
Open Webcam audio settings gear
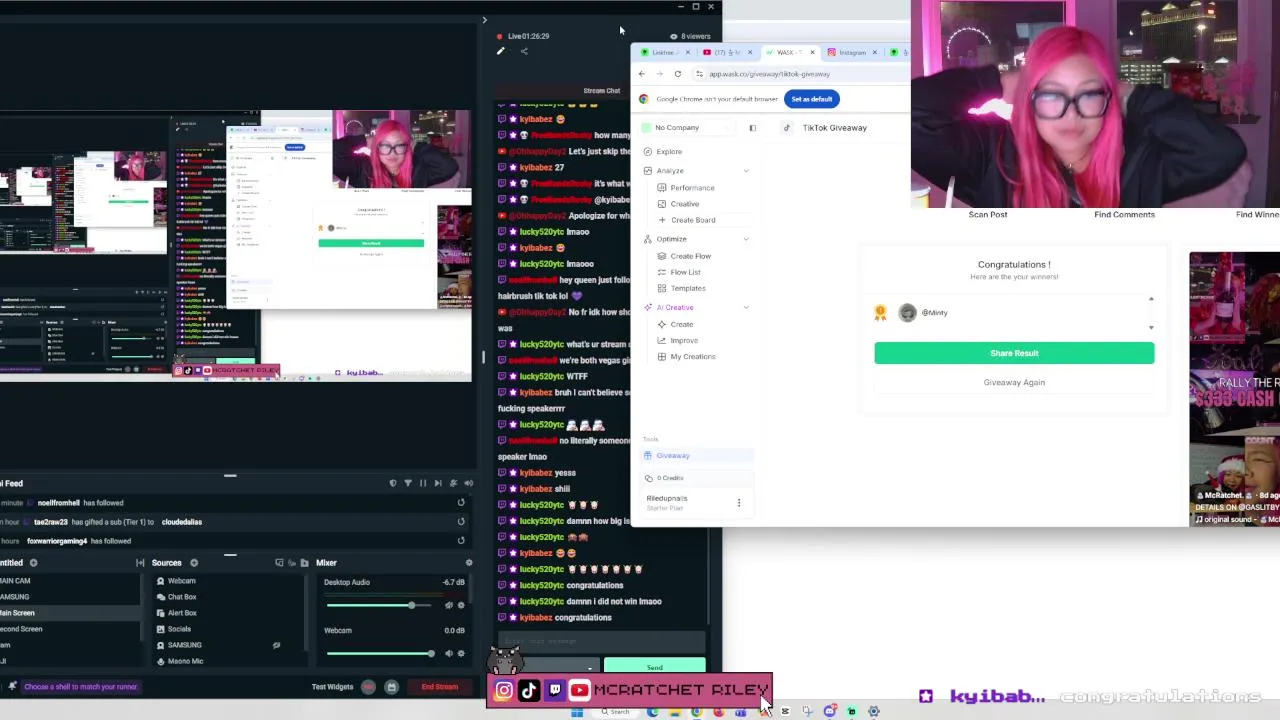461,653
